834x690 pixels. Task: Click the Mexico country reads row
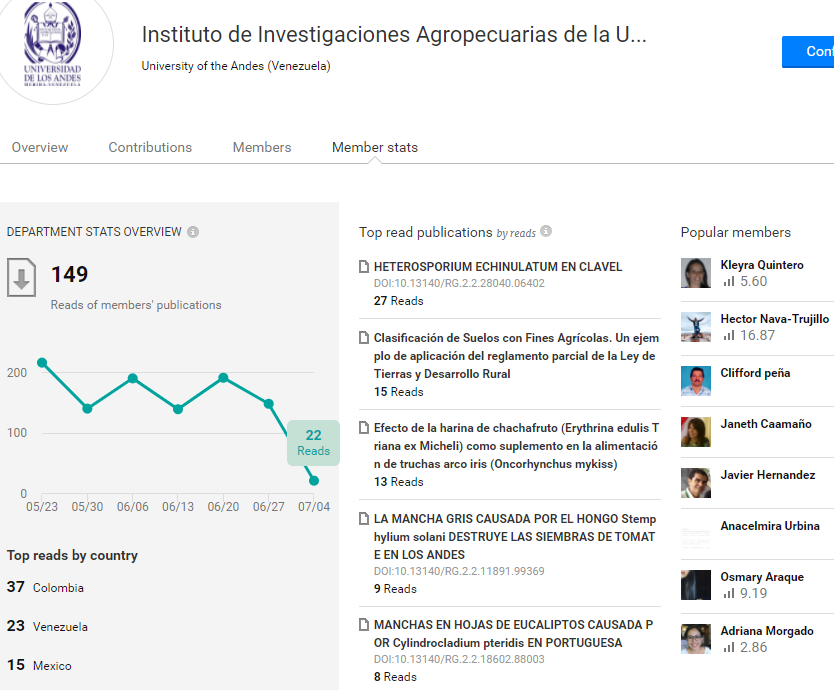coord(39,665)
